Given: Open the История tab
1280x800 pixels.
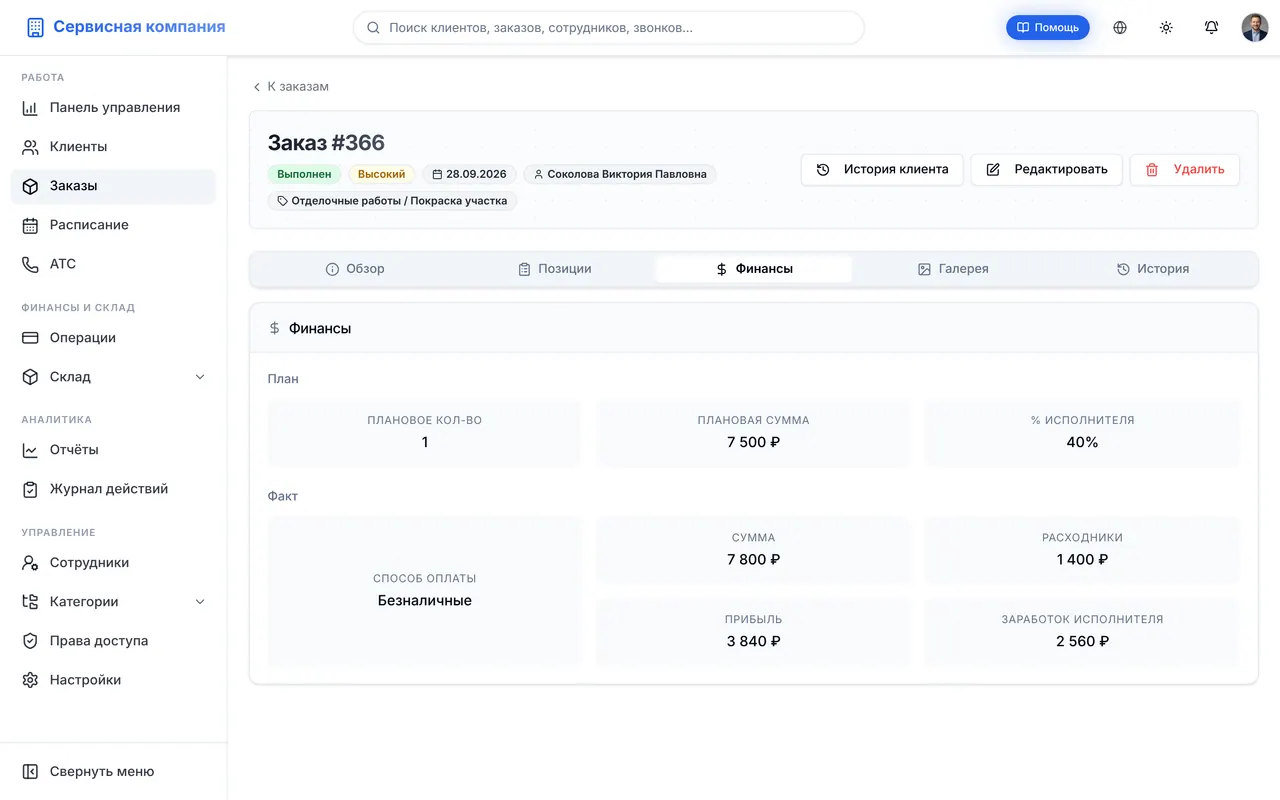Looking at the screenshot, I should pyautogui.click(x=1153, y=269).
